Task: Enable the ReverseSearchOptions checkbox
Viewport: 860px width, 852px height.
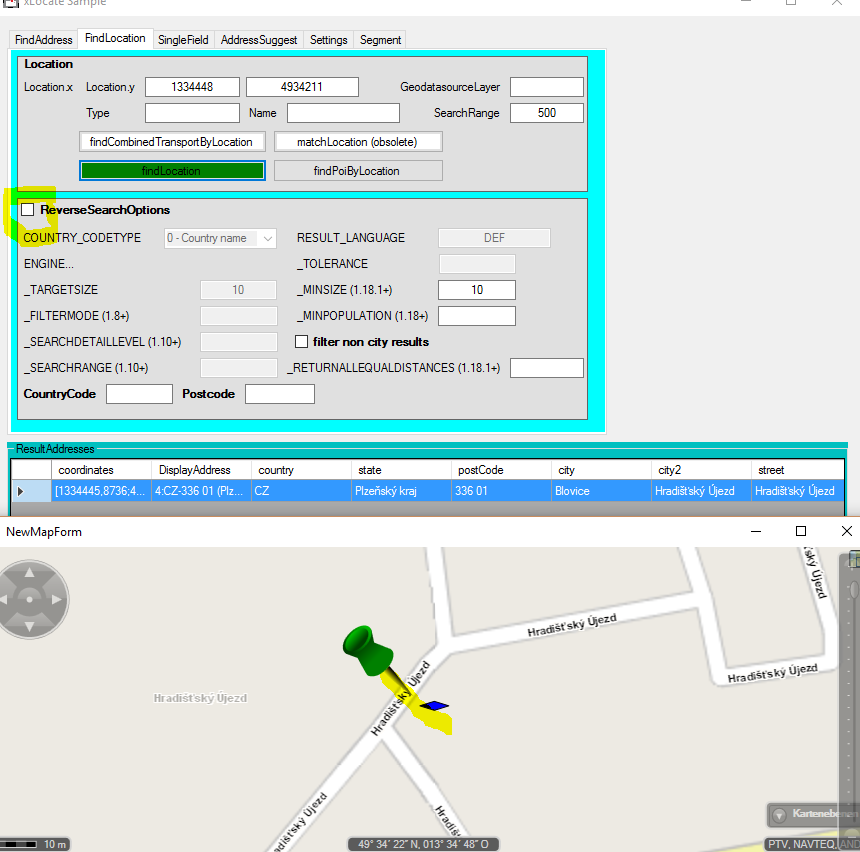Action: point(28,210)
